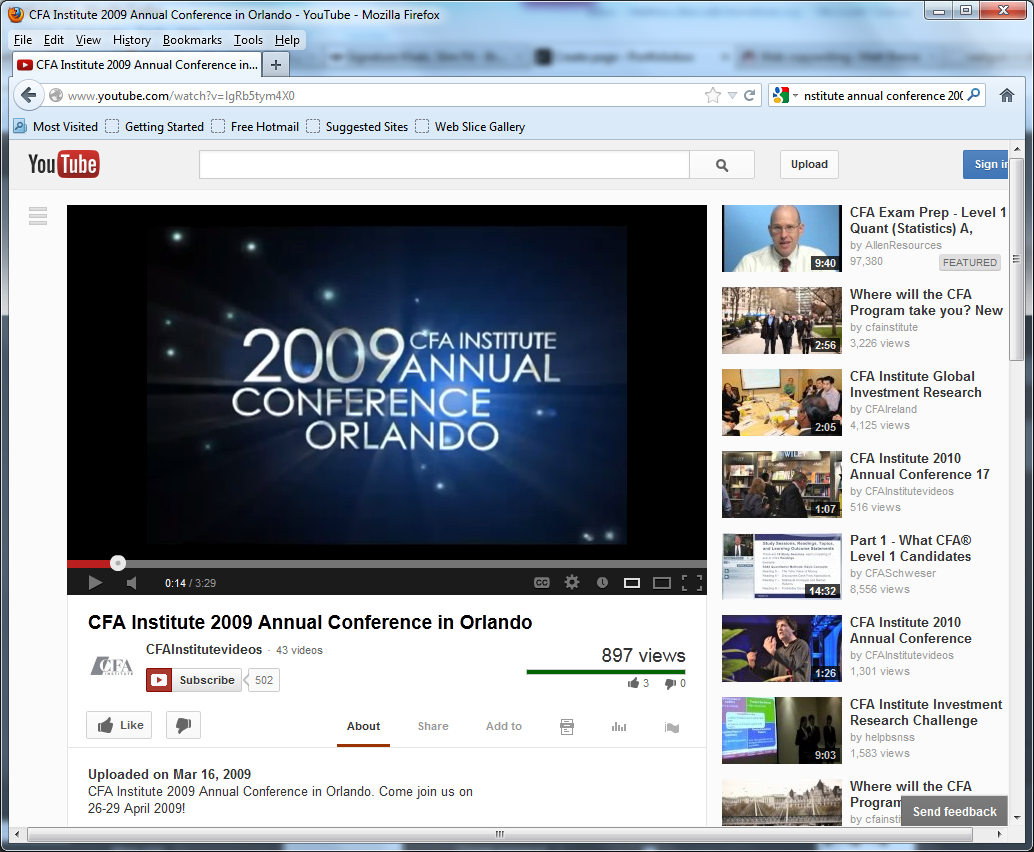
Task: Open the History menu
Action: (x=132, y=40)
